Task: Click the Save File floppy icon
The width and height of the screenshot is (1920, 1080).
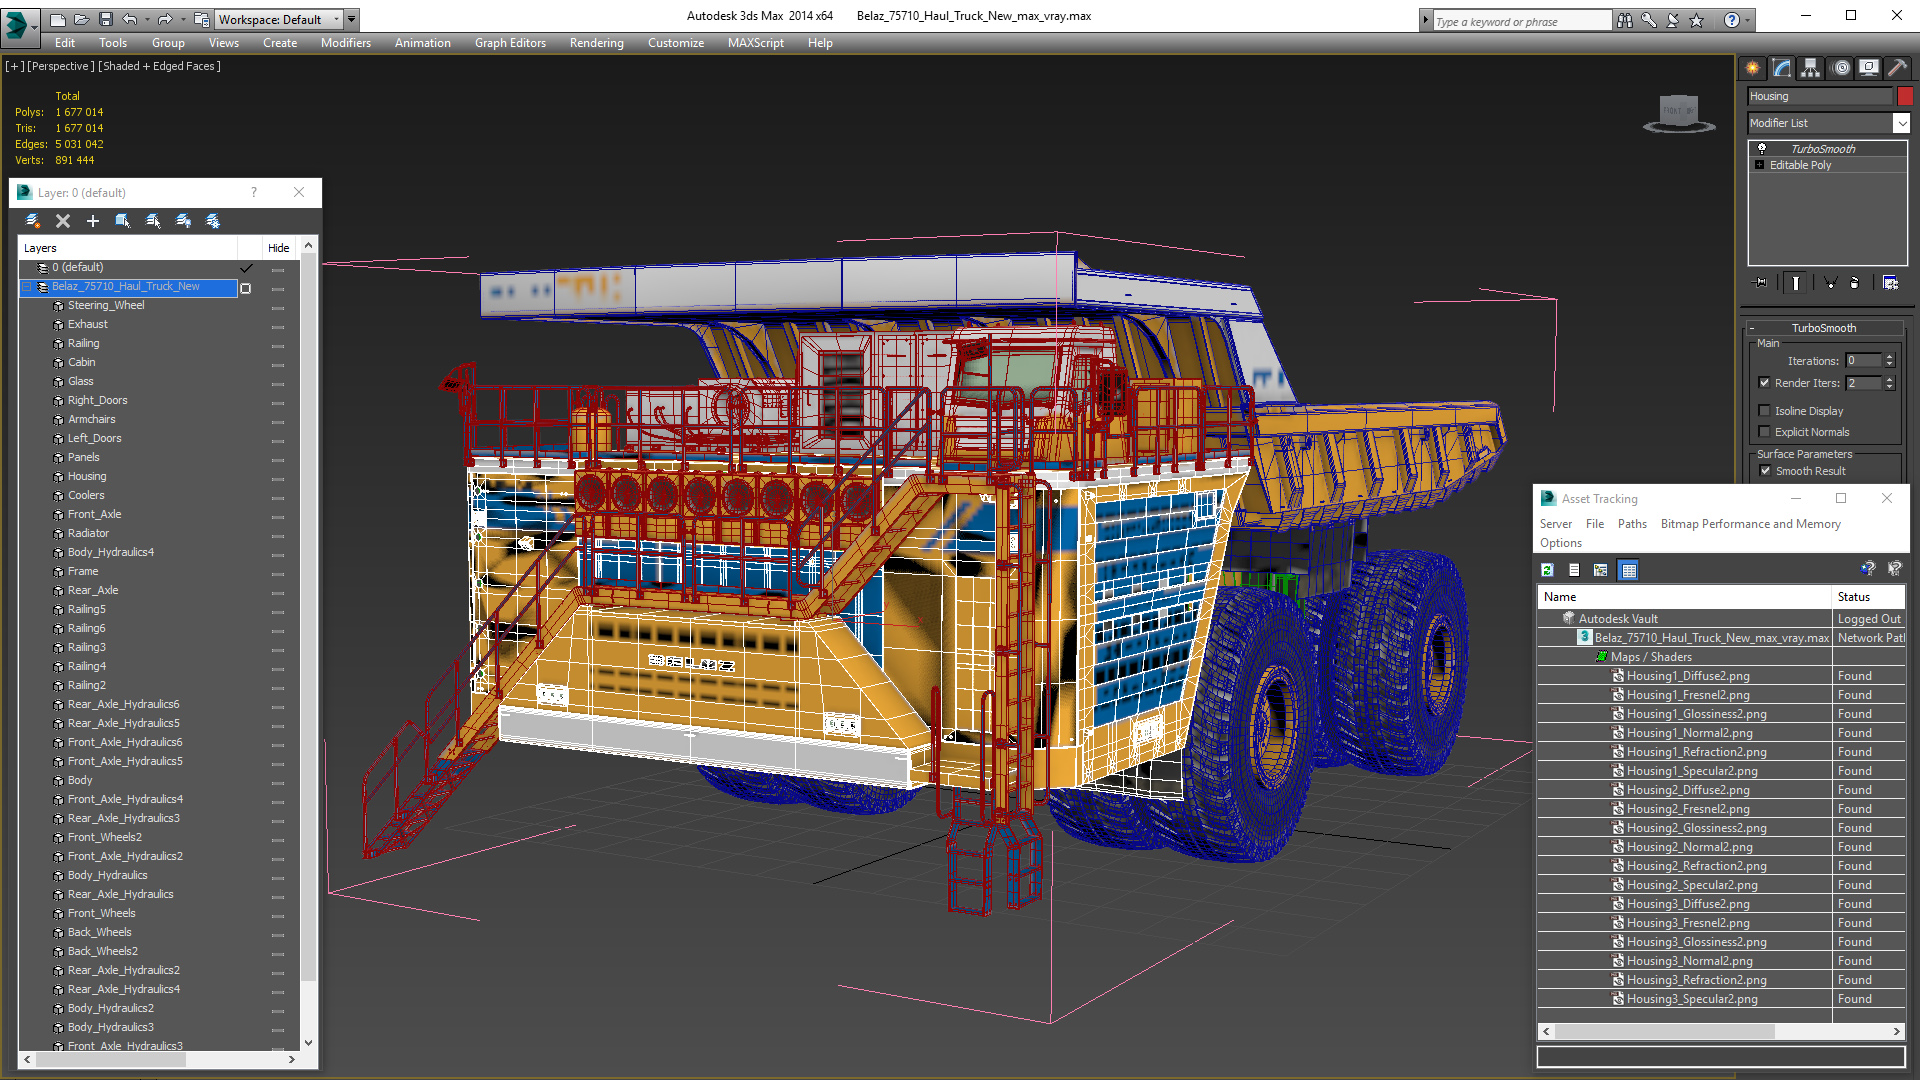Action: [x=105, y=19]
